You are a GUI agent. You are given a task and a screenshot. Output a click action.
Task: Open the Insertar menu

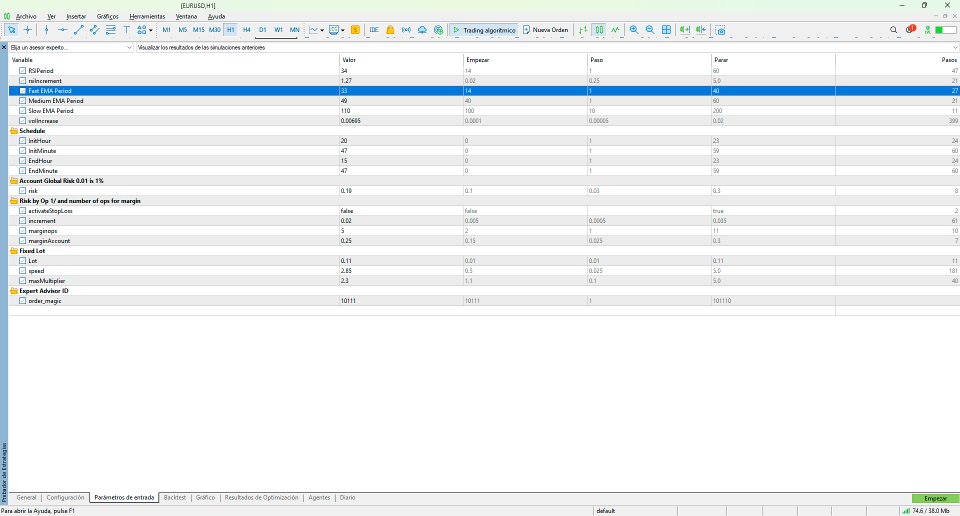76,17
